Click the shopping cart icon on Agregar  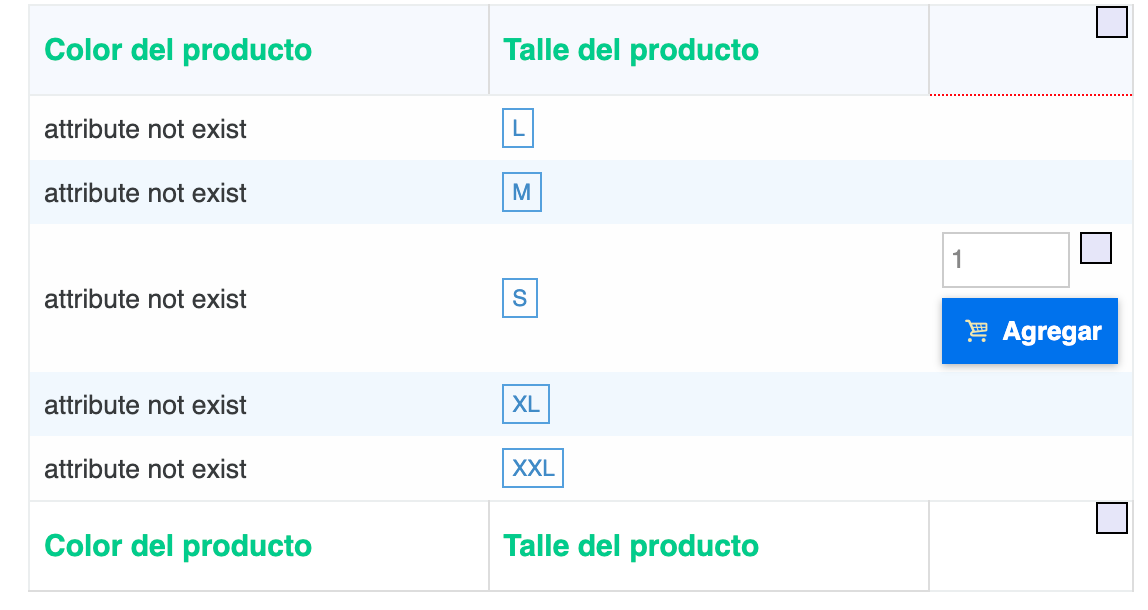976,331
